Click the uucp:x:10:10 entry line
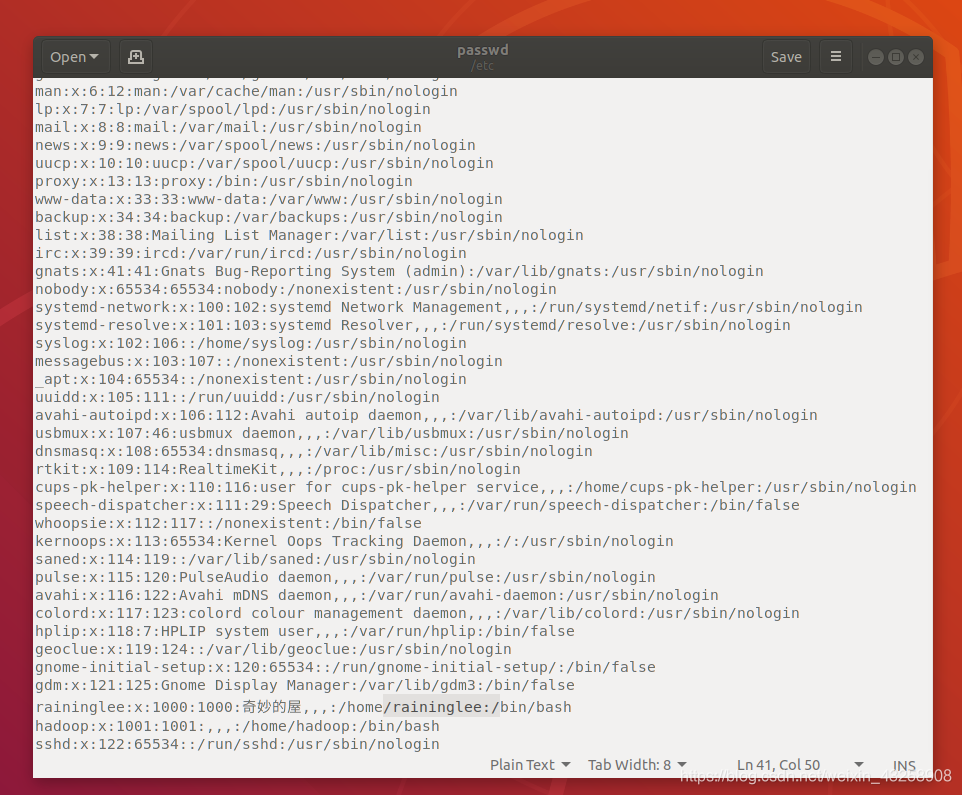 [x=264, y=163]
